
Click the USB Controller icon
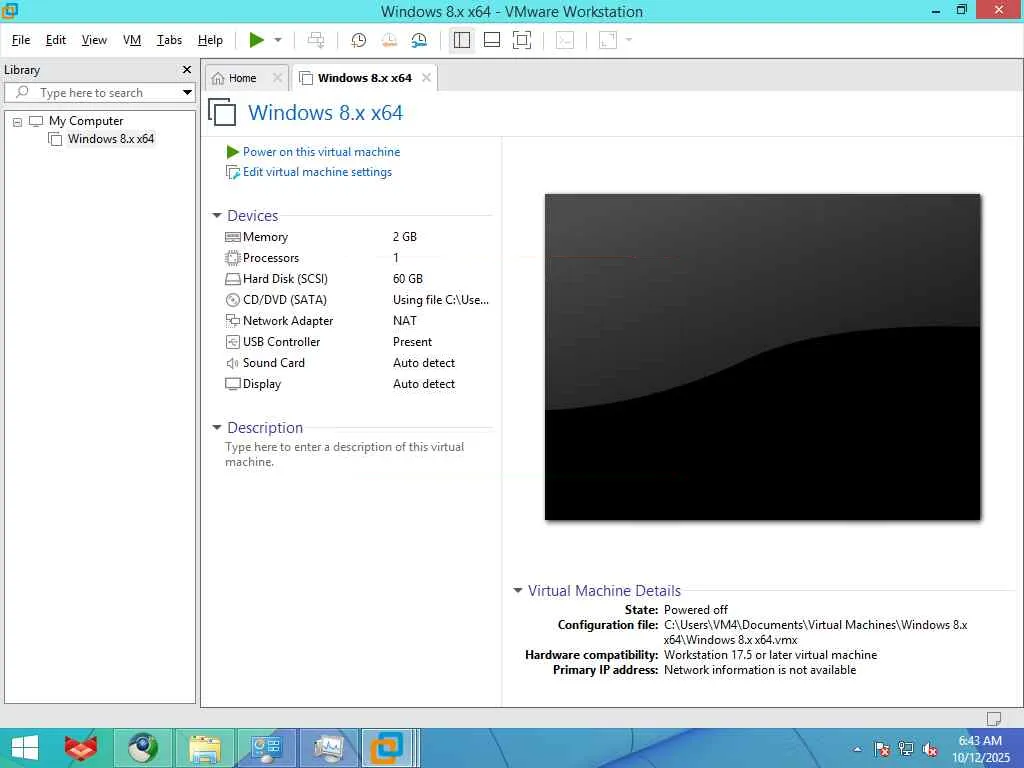click(x=232, y=342)
